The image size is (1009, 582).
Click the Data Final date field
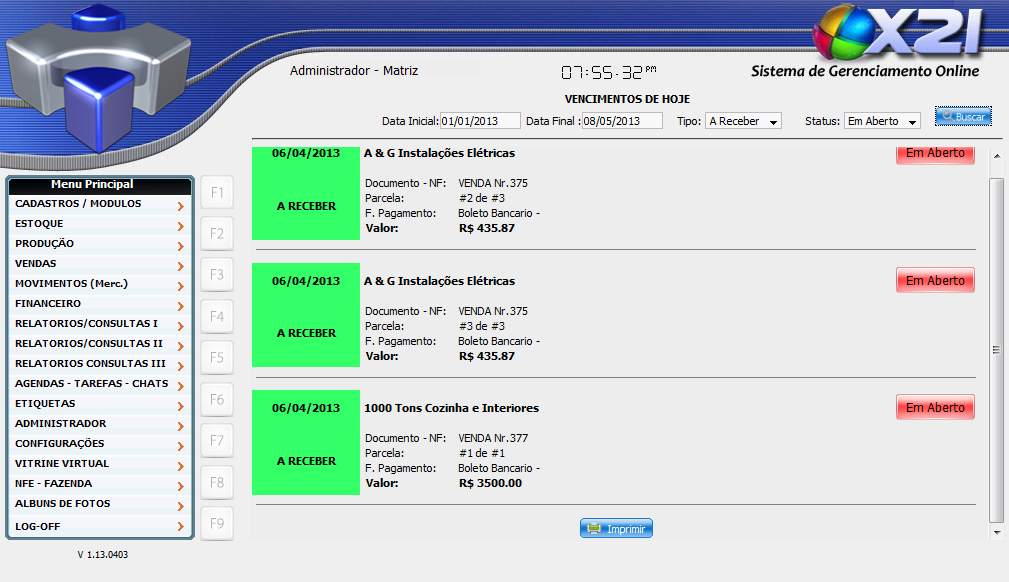pos(622,121)
